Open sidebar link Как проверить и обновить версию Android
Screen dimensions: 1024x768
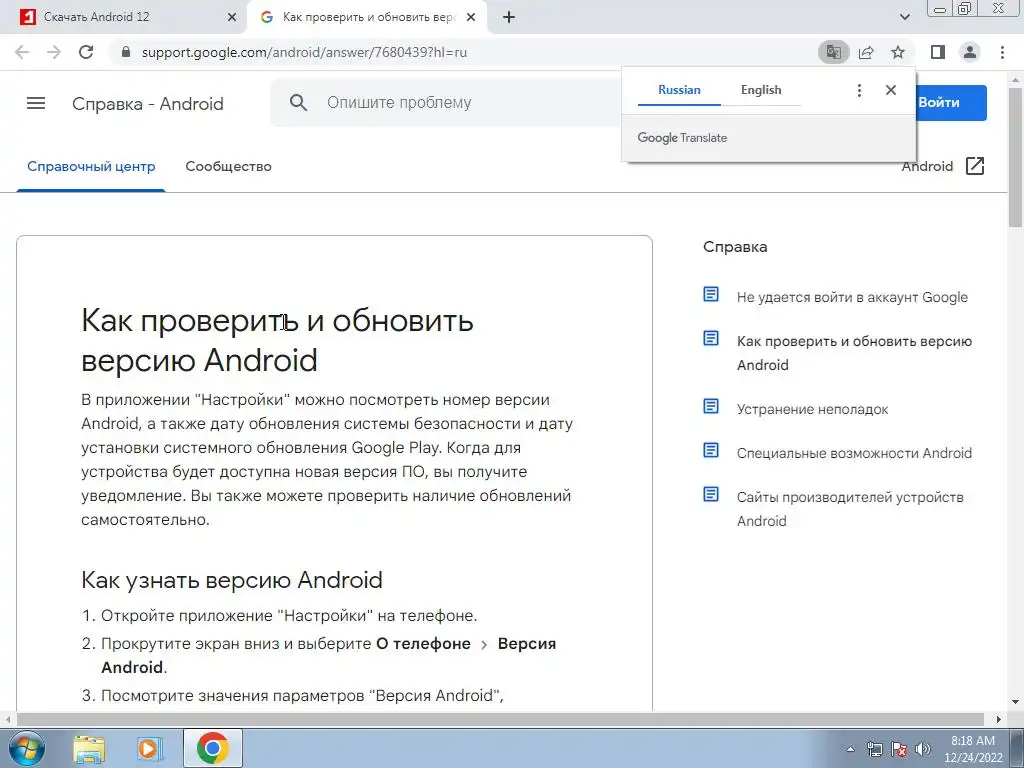(854, 353)
